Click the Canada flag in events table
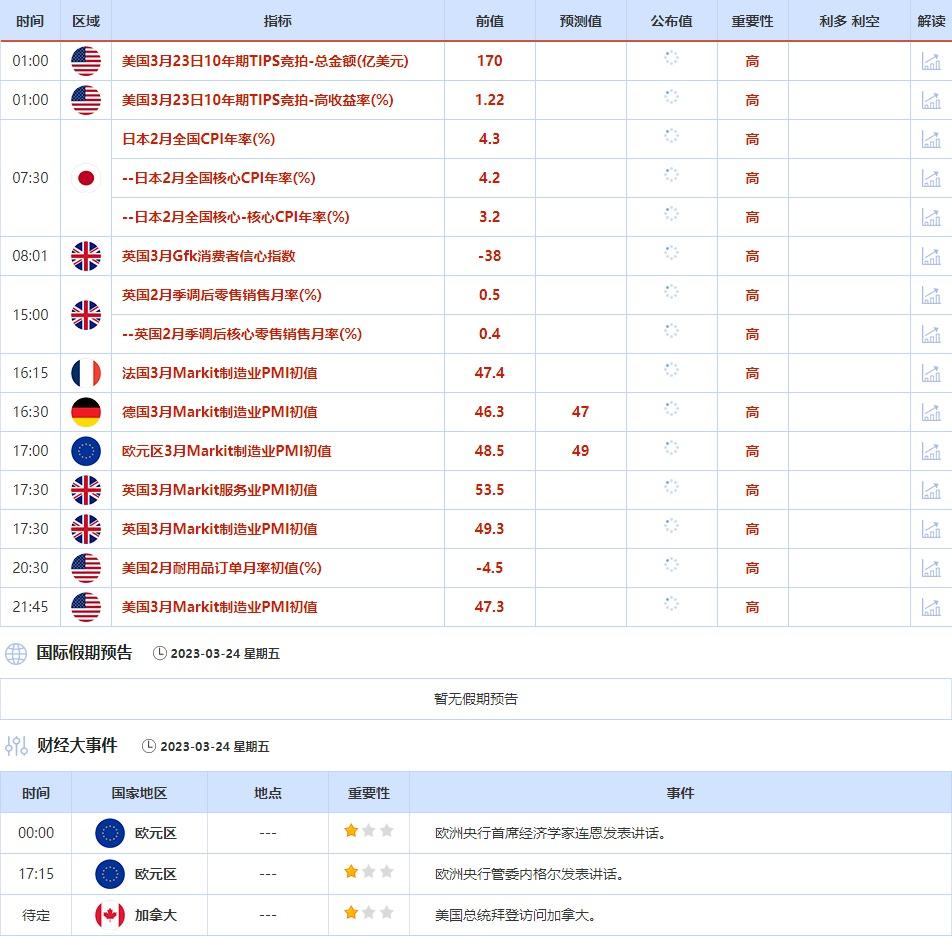 point(110,915)
